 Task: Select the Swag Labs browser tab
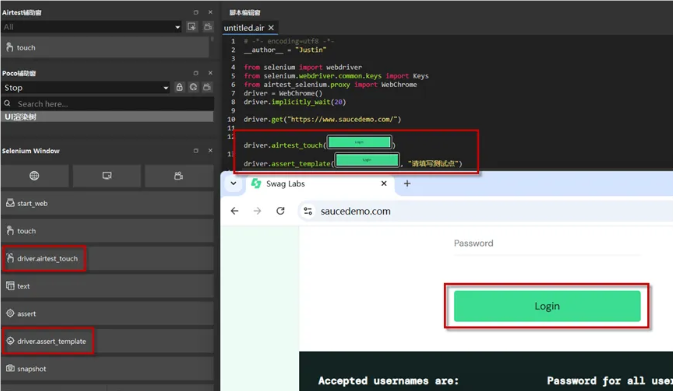(x=320, y=184)
